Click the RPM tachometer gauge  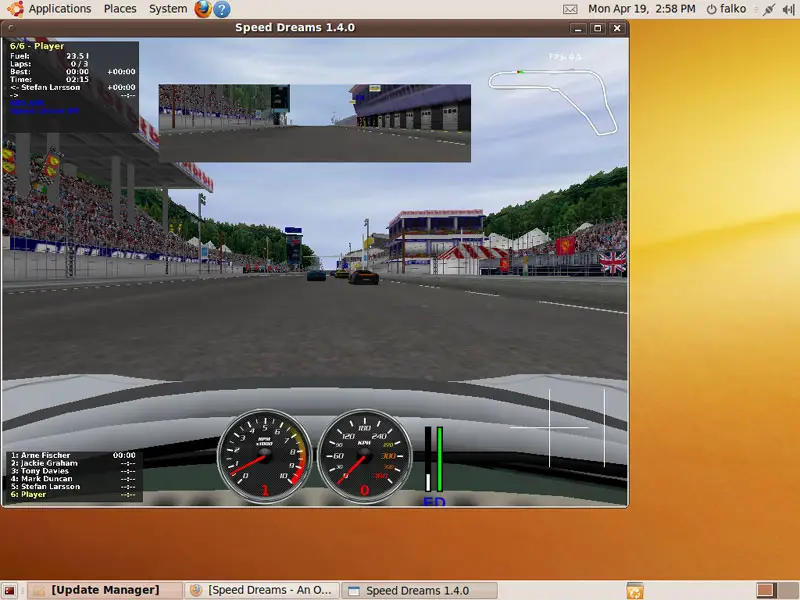pyautogui.click(x=264, y=456)
